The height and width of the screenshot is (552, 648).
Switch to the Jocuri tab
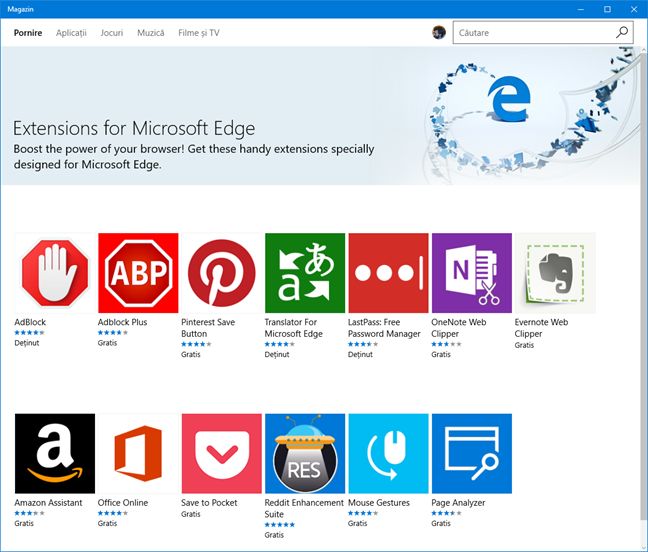112,33
